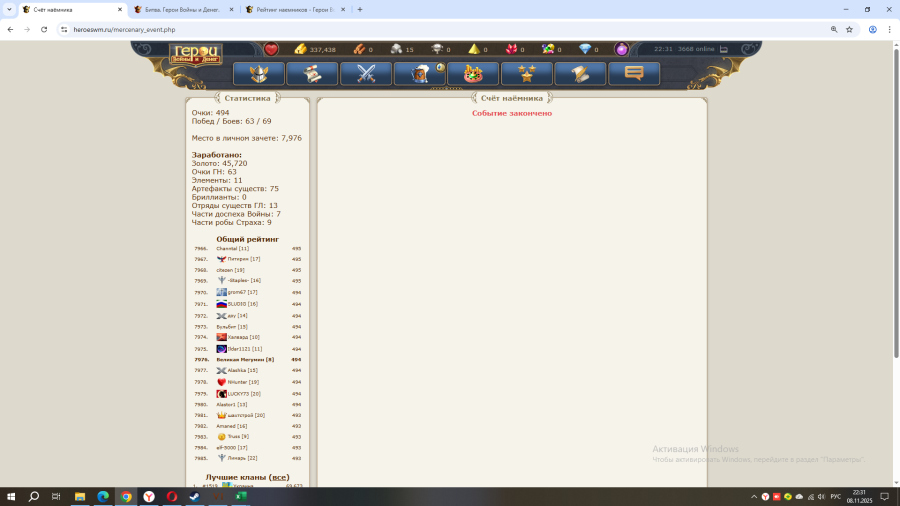Image resolution: width=900 pixels, height=506 pixels.
Task: Open the map scroll menu icon
Action: 312,74
